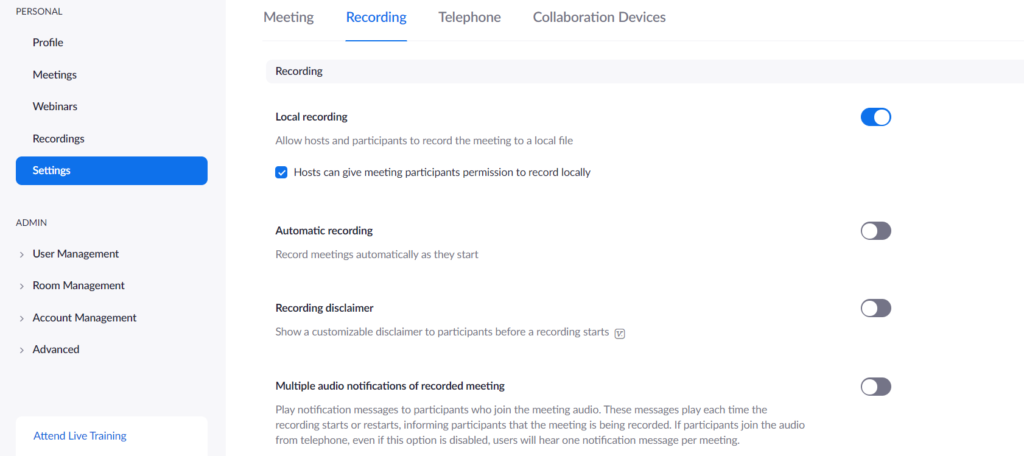Select the highlighted Settings menu item
This screenshot has width=1024, height=456.
[112, 171]
